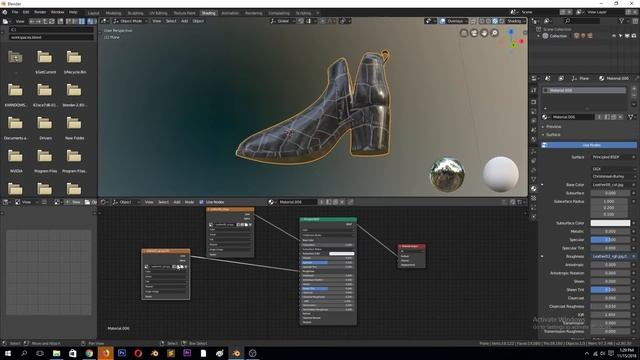The image size is (640, 360).
Task: Switch to wireframe shading mode
Action: [x=482, y=21]
